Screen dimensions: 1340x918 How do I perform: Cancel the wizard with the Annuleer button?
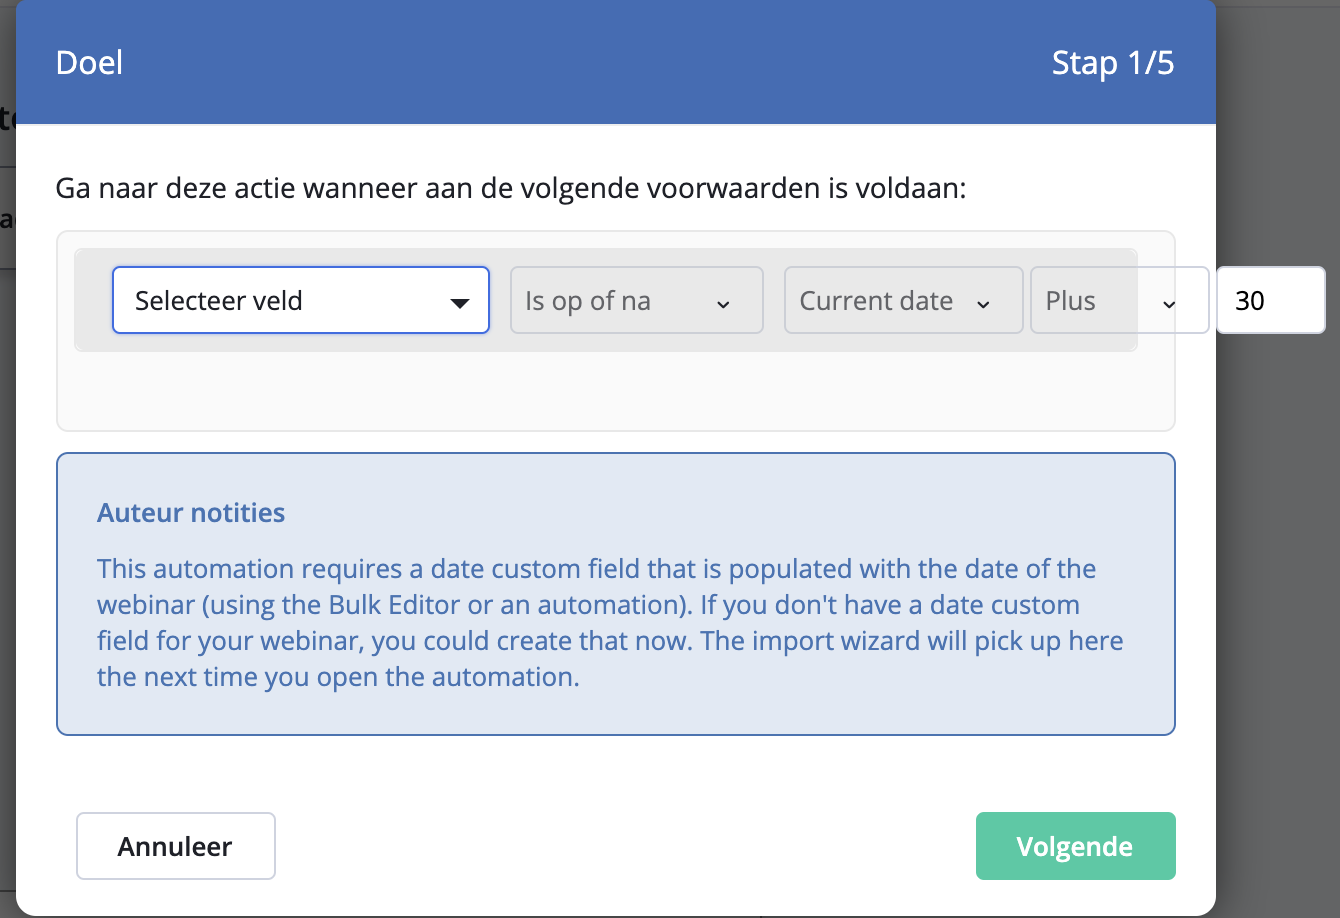tap(176, 846)
